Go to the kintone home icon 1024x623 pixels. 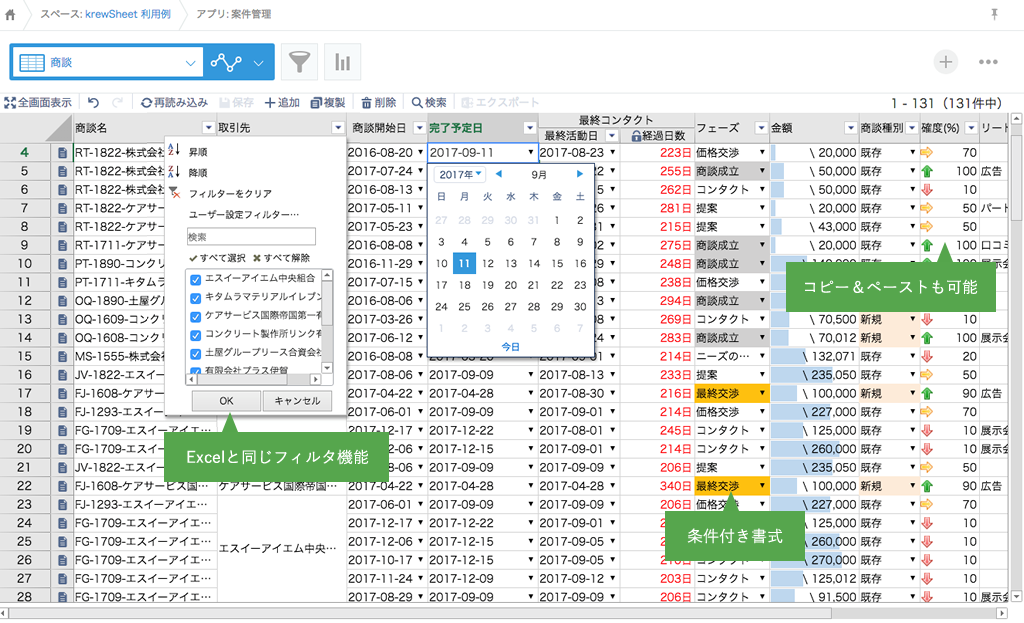click(10, 14)
